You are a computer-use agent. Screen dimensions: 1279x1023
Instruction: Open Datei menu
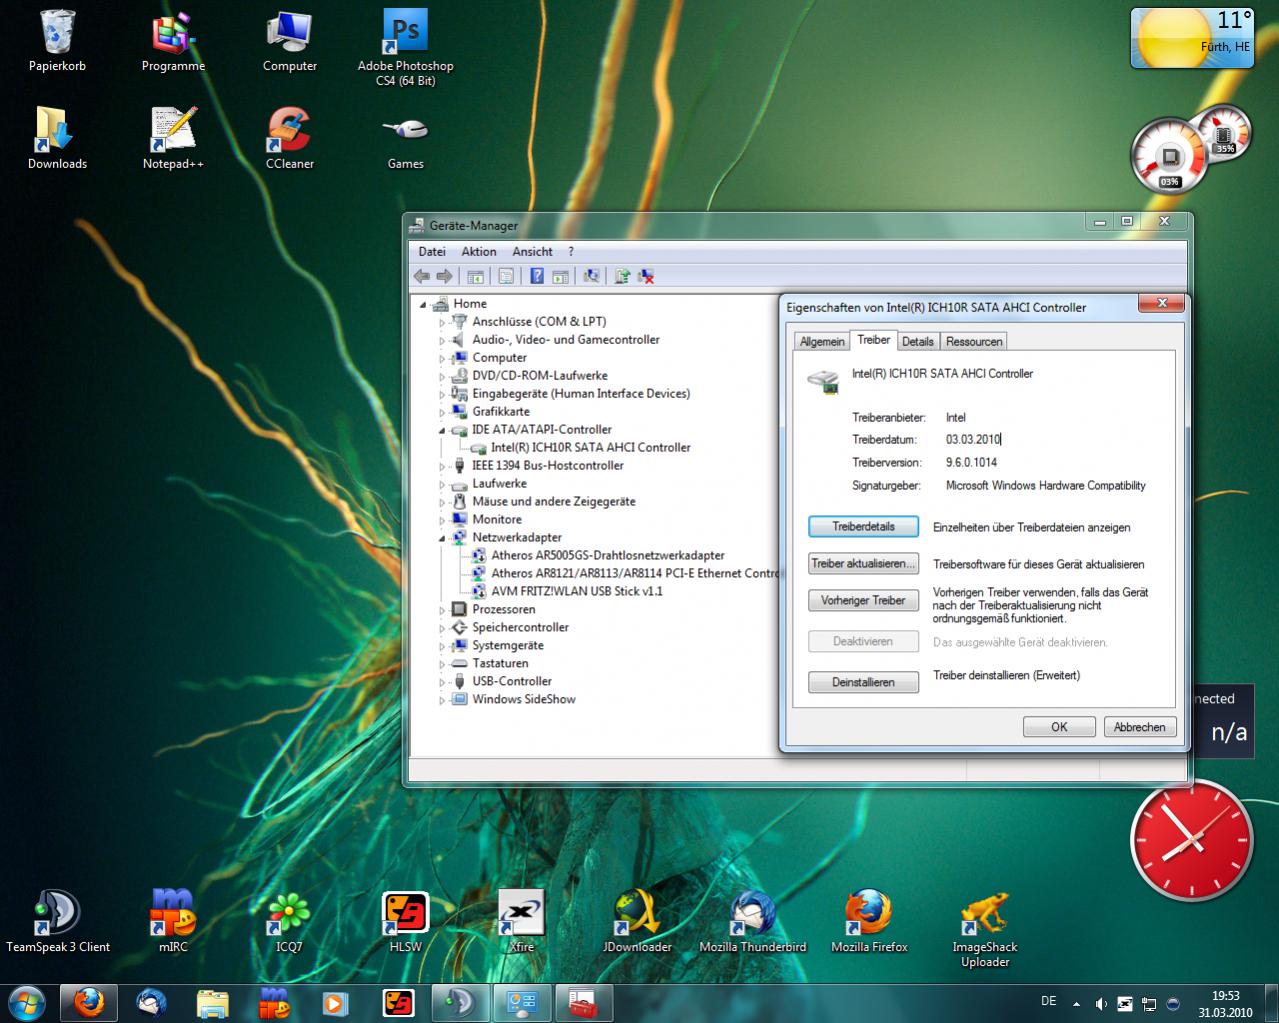[x=432, y=252]
